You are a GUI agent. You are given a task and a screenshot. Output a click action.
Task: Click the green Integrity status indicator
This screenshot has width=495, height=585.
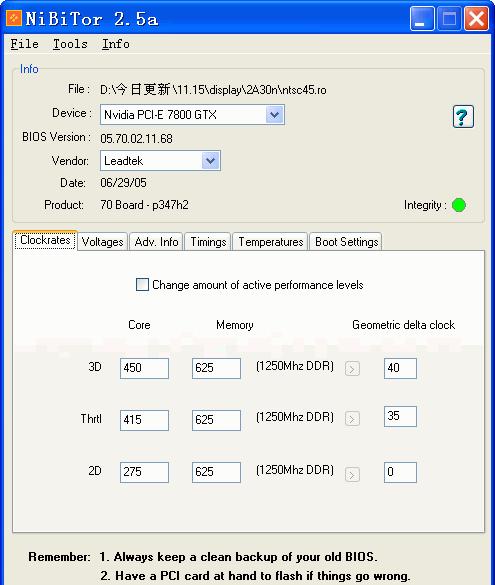pos(459,205)
